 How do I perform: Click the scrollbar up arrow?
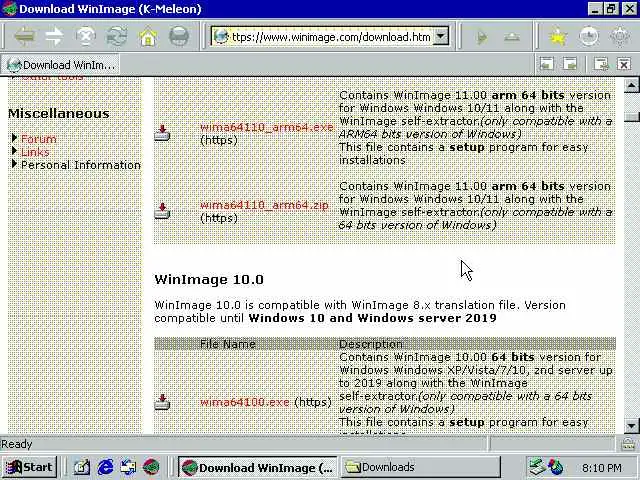coord(631,85)
